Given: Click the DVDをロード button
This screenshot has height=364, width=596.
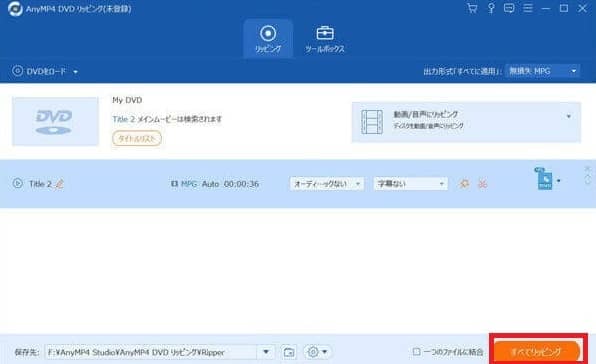Looking at the screenshot, I should (x=39, y=71).
